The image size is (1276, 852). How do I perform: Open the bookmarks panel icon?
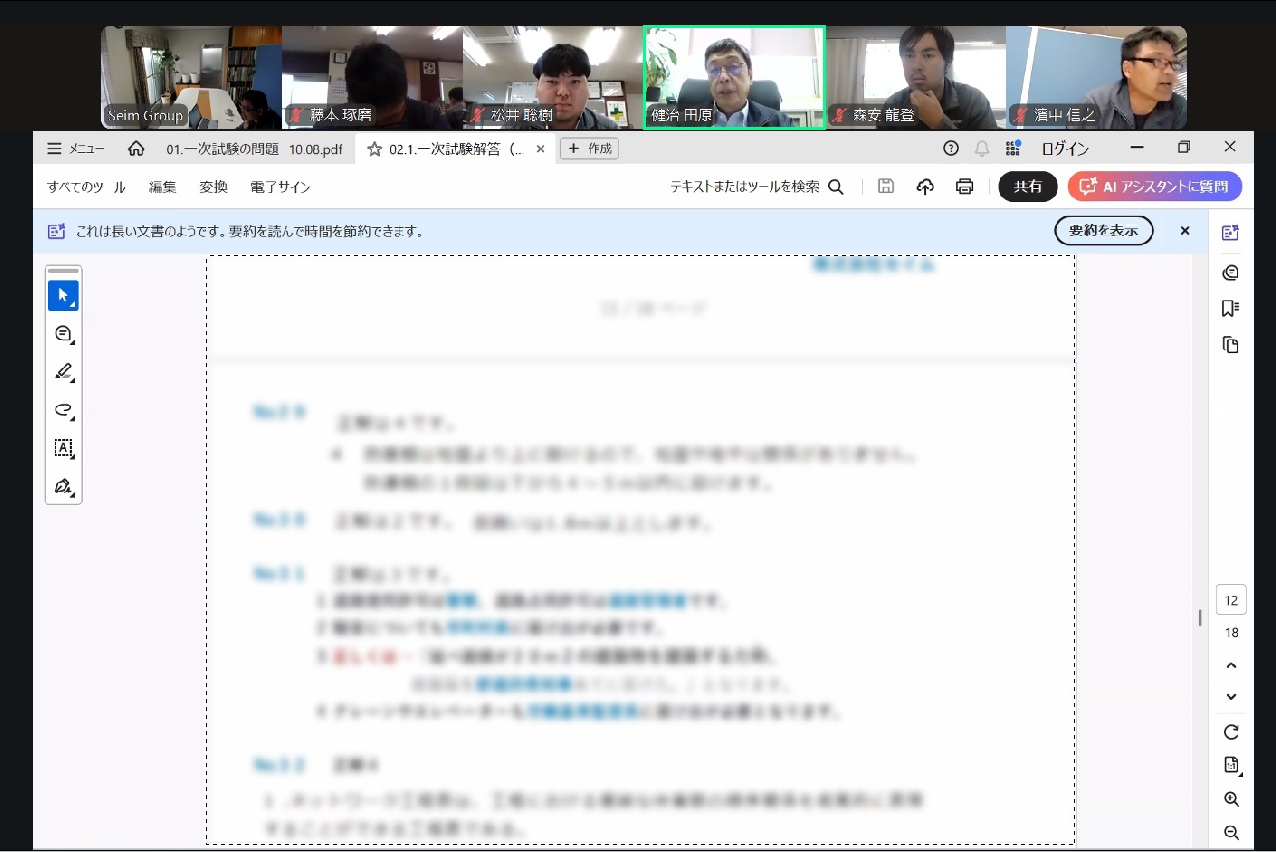(1231, 308)
